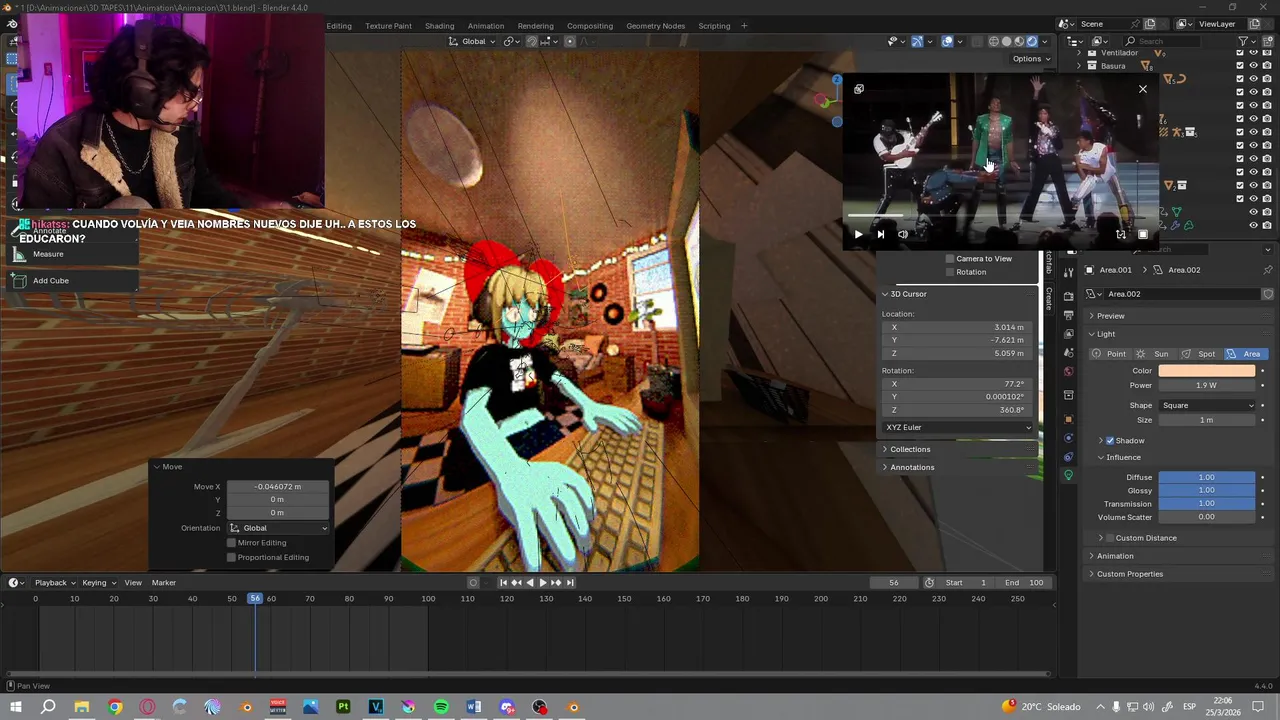
Task: Toggle auto keying record button
Action: pyautogui.click(x=473, y=583)
